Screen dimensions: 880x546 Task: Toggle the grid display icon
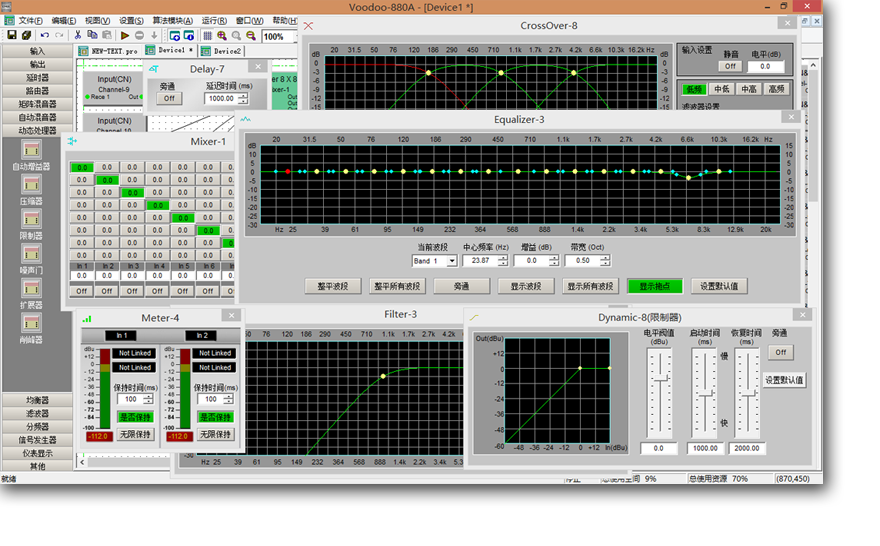pos(207,35)
